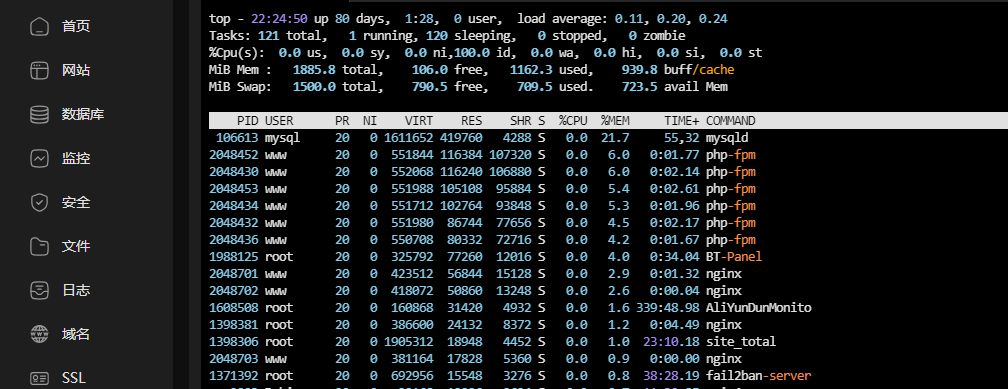Open the 首页 menu item
The height and width of the screenshot is (389, 1008).
point(76,26)
